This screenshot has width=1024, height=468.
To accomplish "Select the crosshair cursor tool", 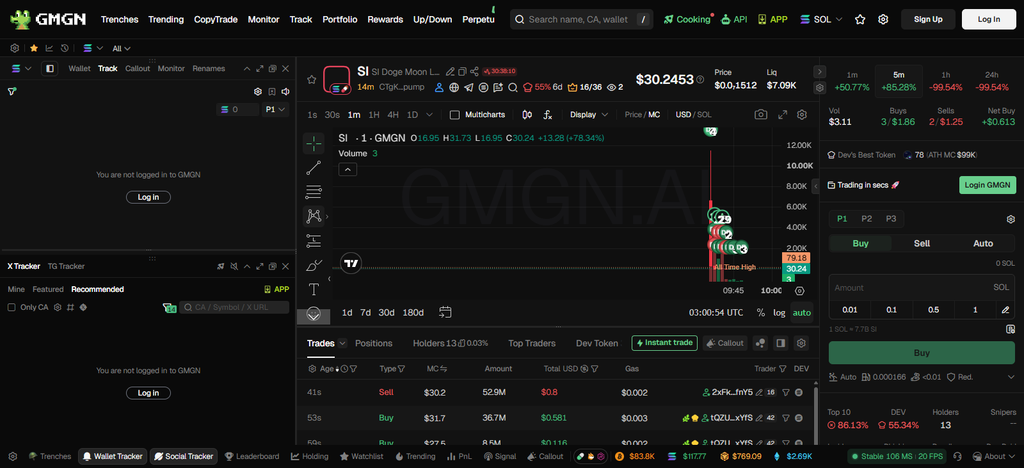I will point(313,144).
